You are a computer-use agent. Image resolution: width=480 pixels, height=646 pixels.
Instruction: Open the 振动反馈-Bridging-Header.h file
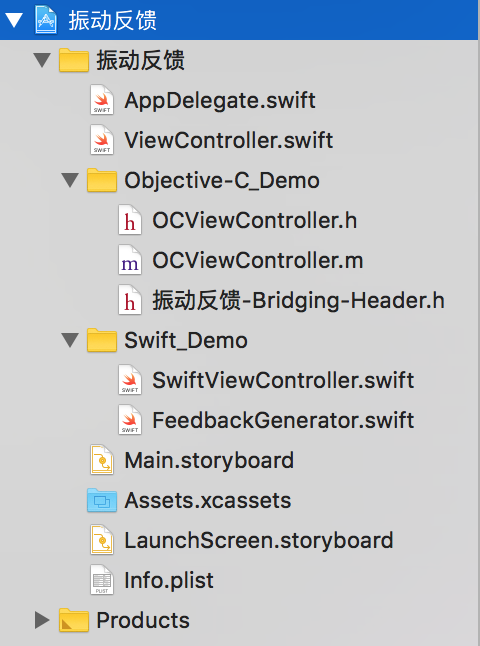[298, 300]
